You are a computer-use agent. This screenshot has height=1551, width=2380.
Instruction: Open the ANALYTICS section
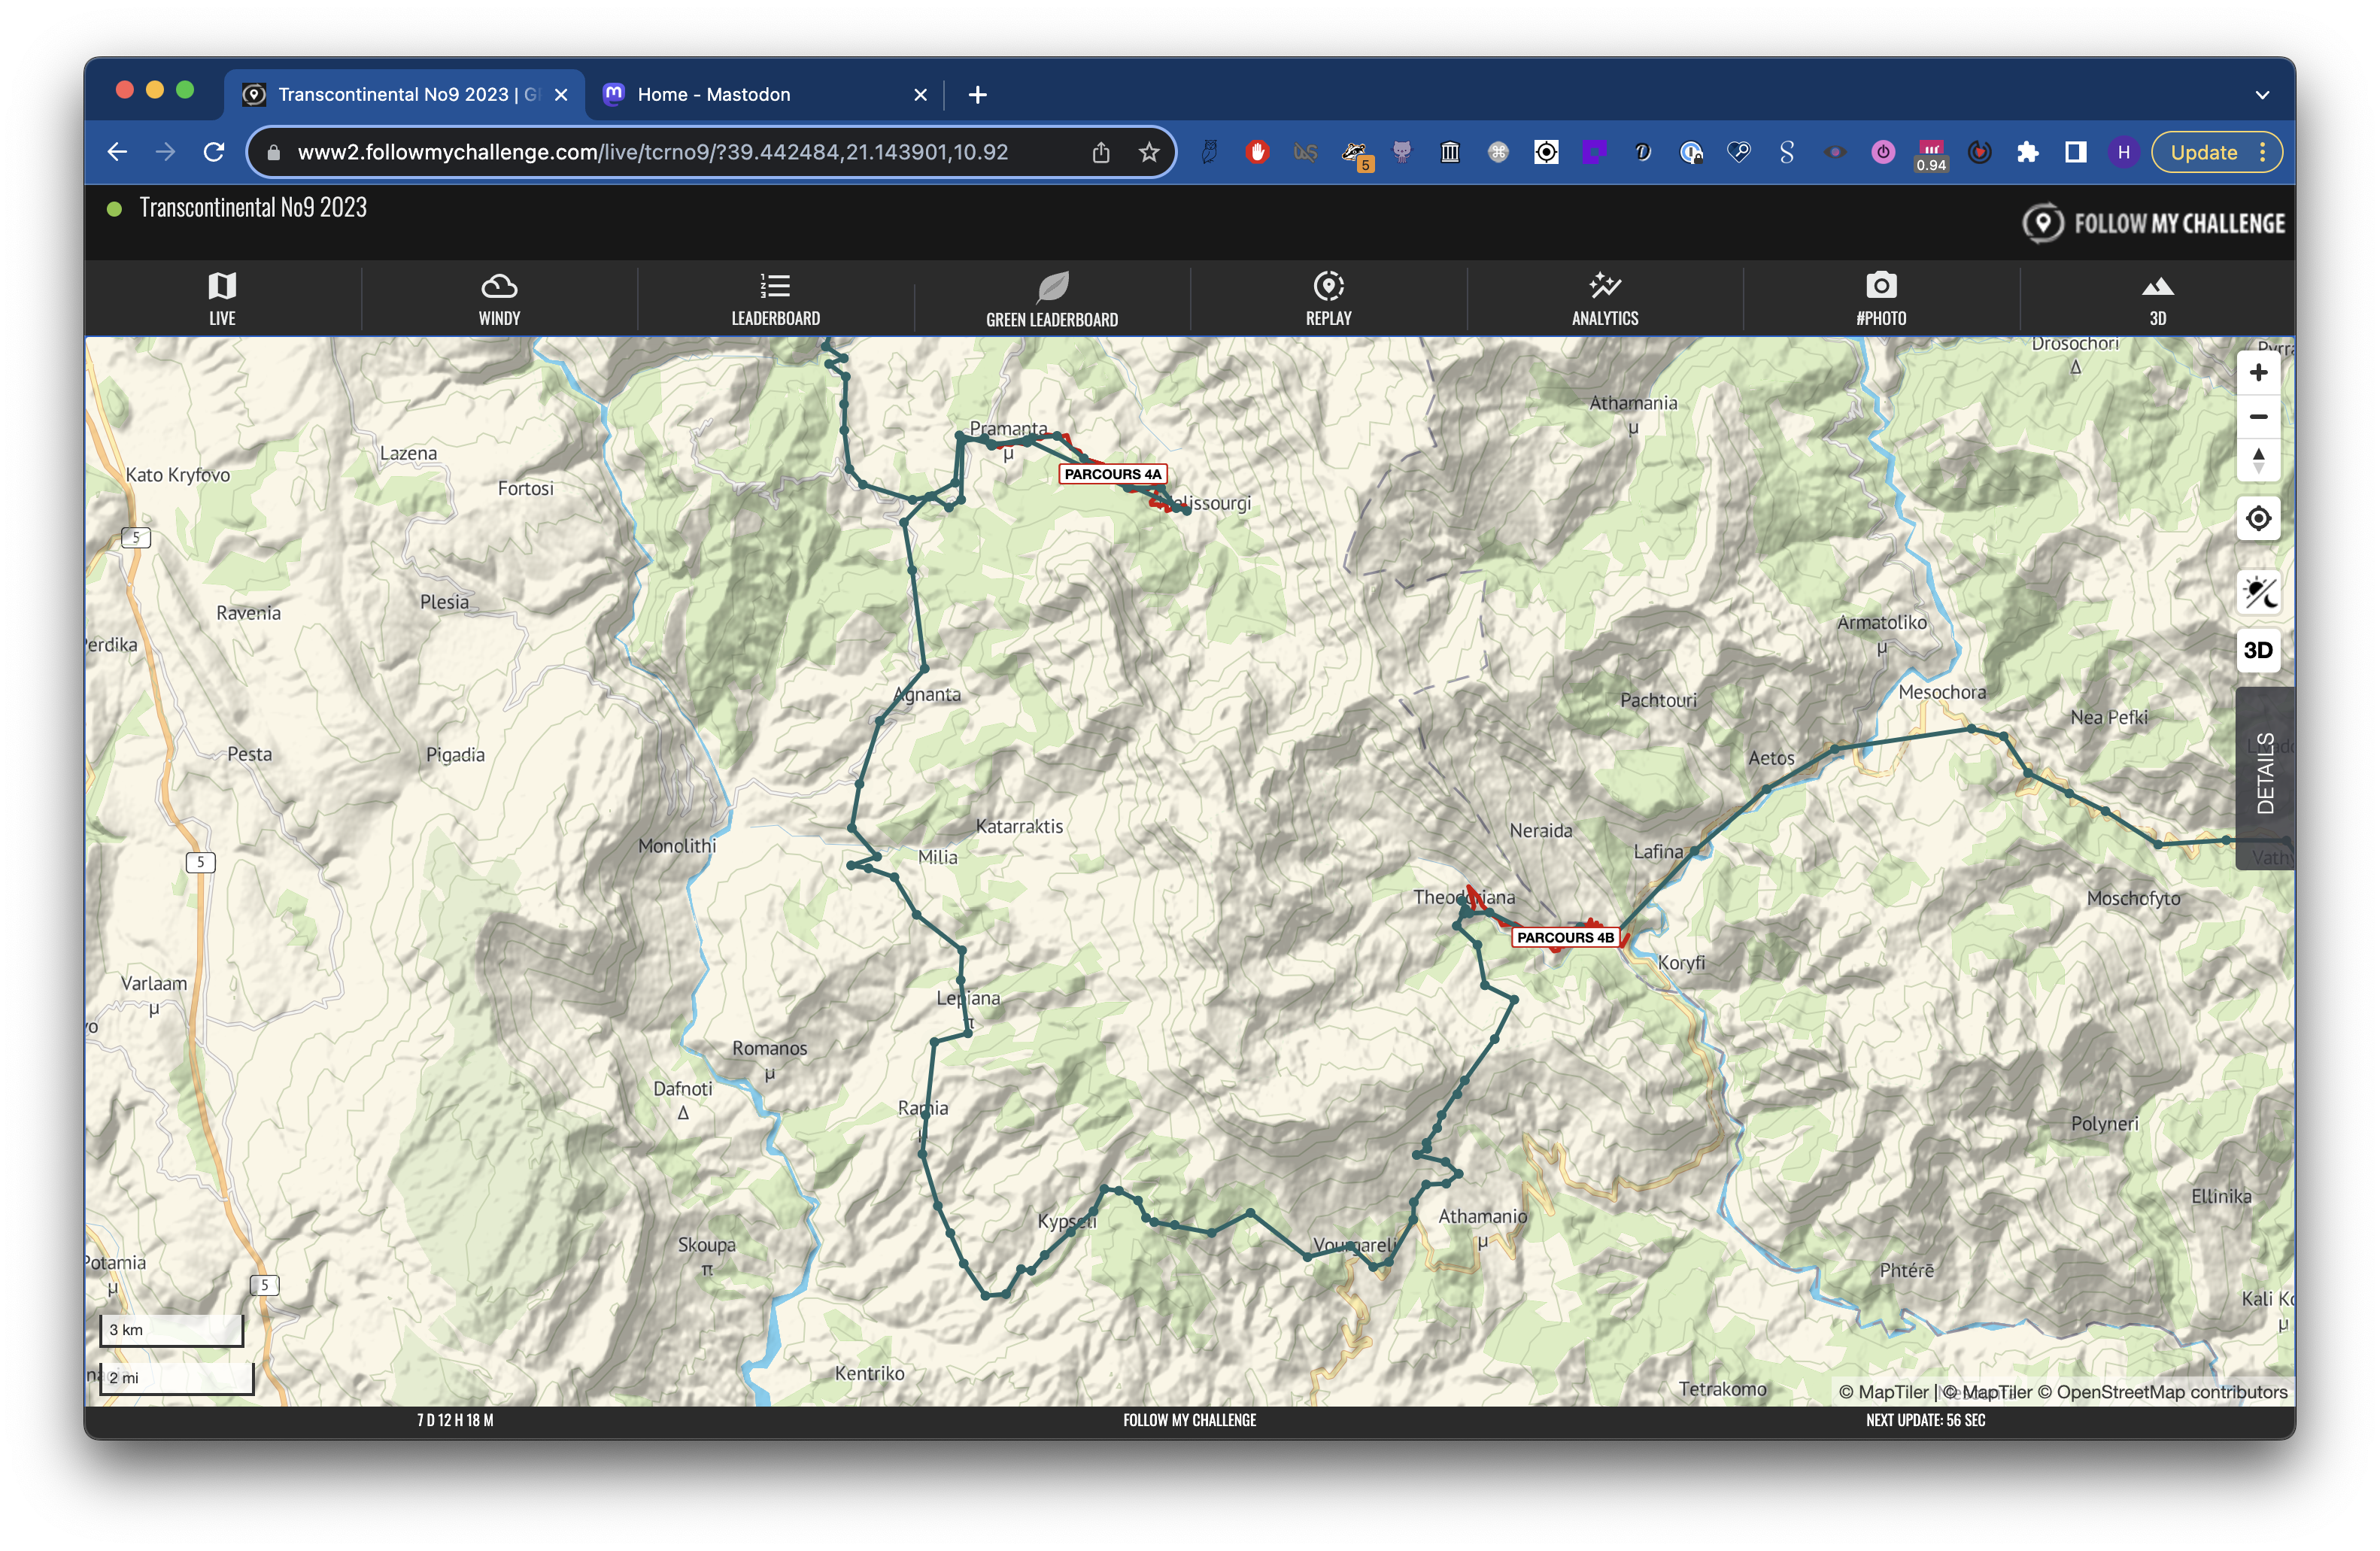1605,298
